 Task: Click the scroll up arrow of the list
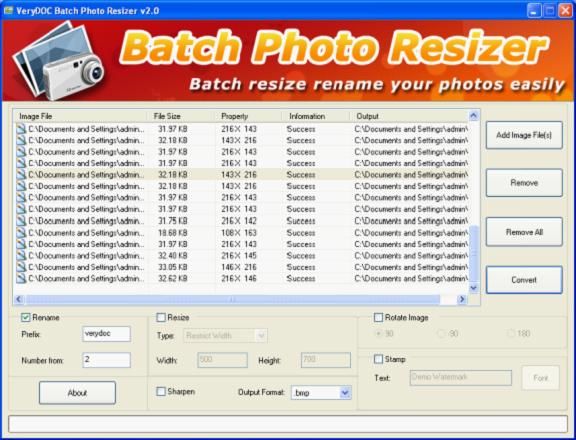tap(474, 116)
